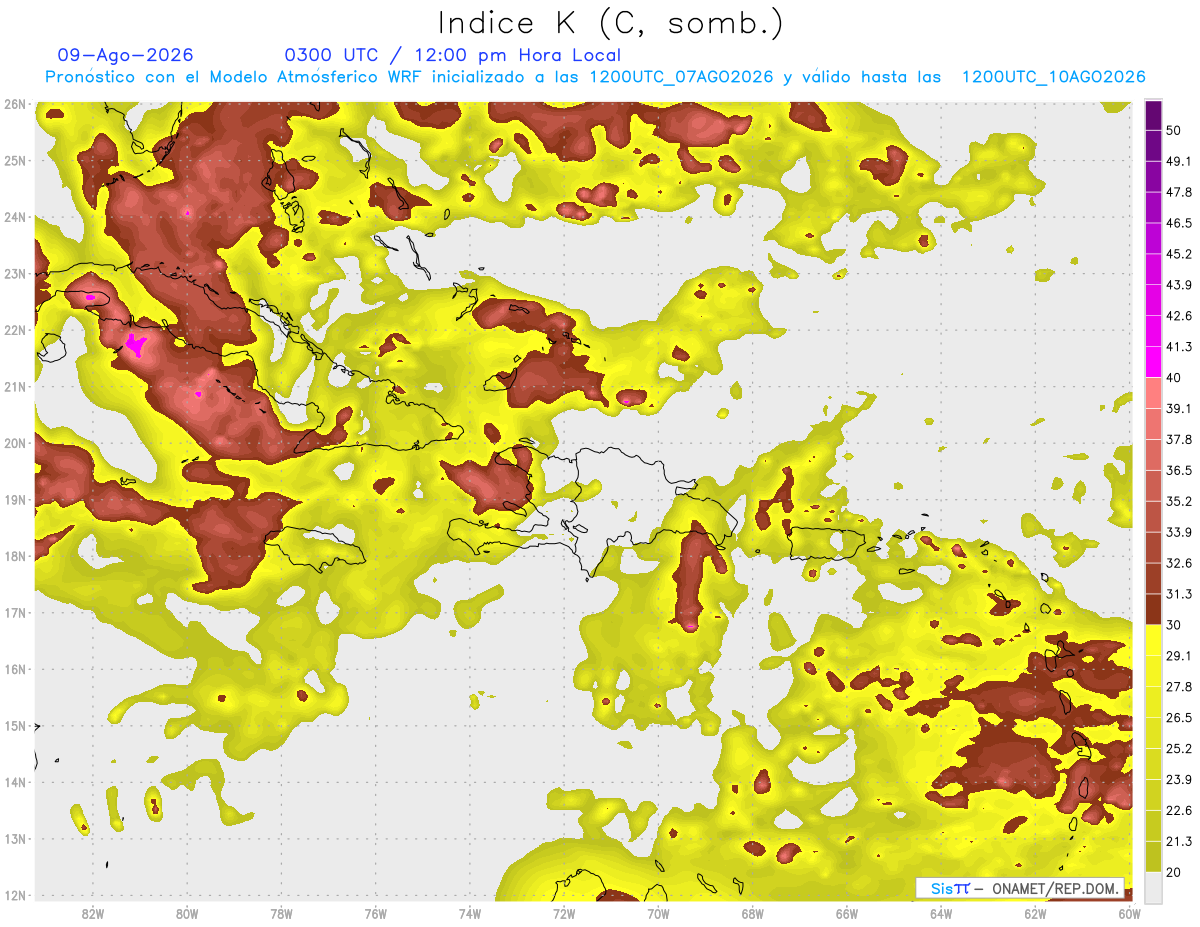Click the "49.1" legend value
The image size is (1200, 927).
[x=1178, y=161]
